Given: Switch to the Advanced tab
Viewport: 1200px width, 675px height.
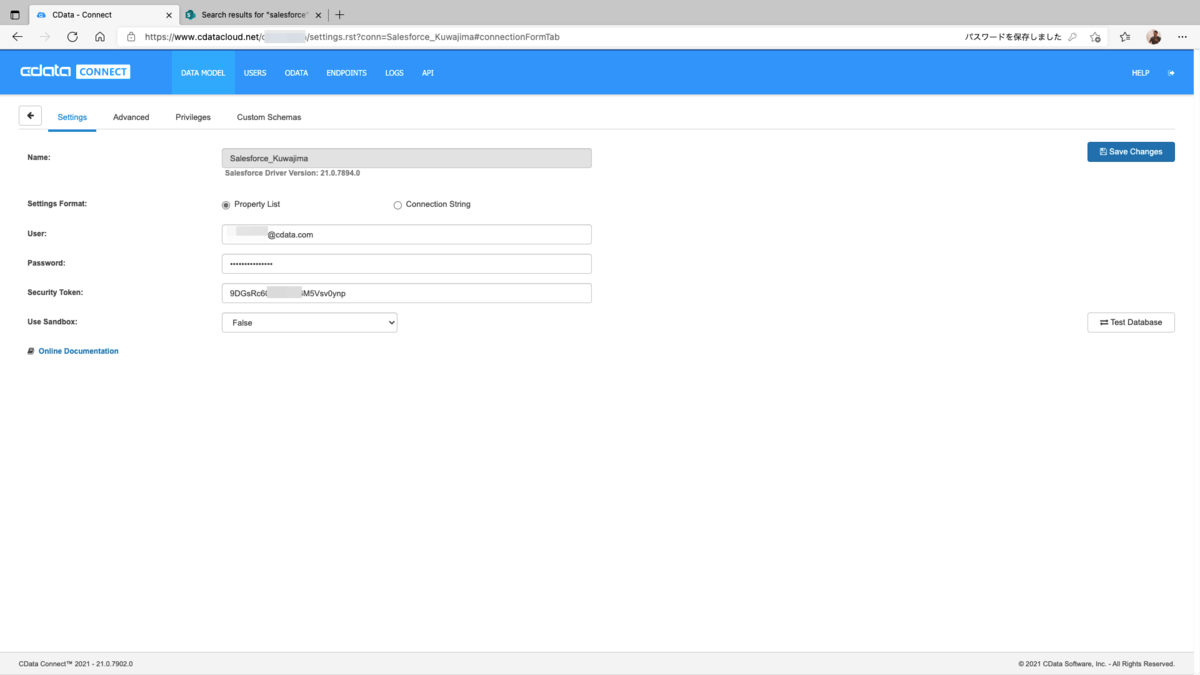Looking at the screenshot, I should pos(131,117).
